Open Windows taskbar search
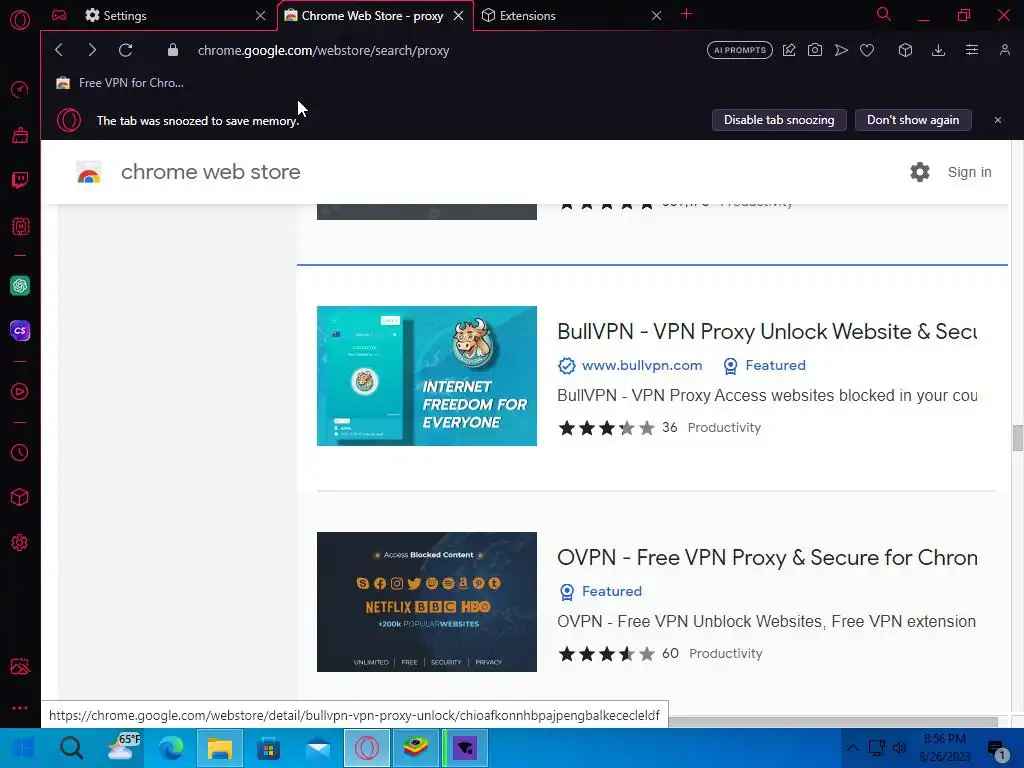Viewport: 1024px width, 768px height. tap(71, 748)
